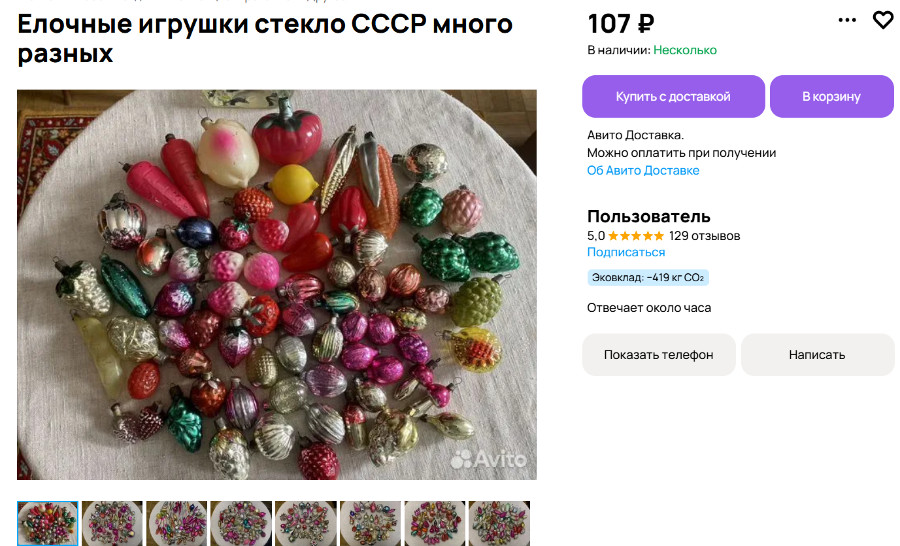Viewport: 900px width, 546px height.
Task: Open the three-dots more options menu
Action: (x=847, y=20)
